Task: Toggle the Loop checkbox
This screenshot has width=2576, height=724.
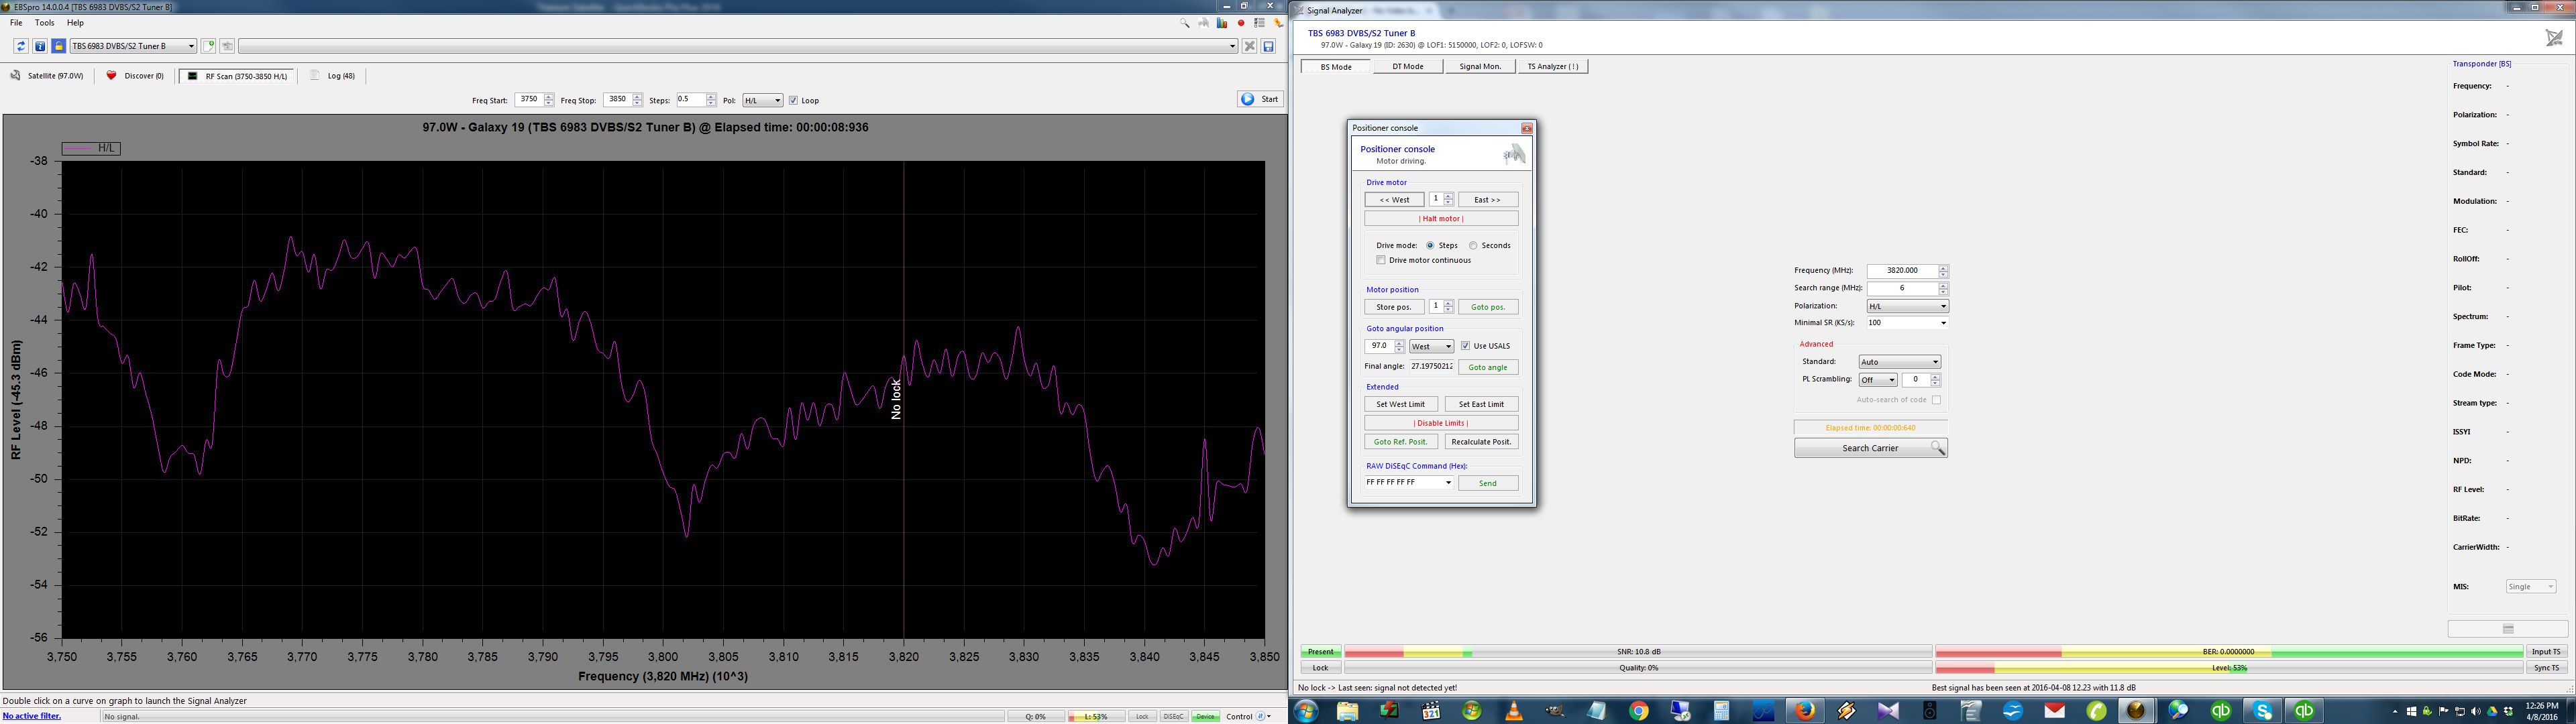Action: pyautogui.click(x=793, y=100)
